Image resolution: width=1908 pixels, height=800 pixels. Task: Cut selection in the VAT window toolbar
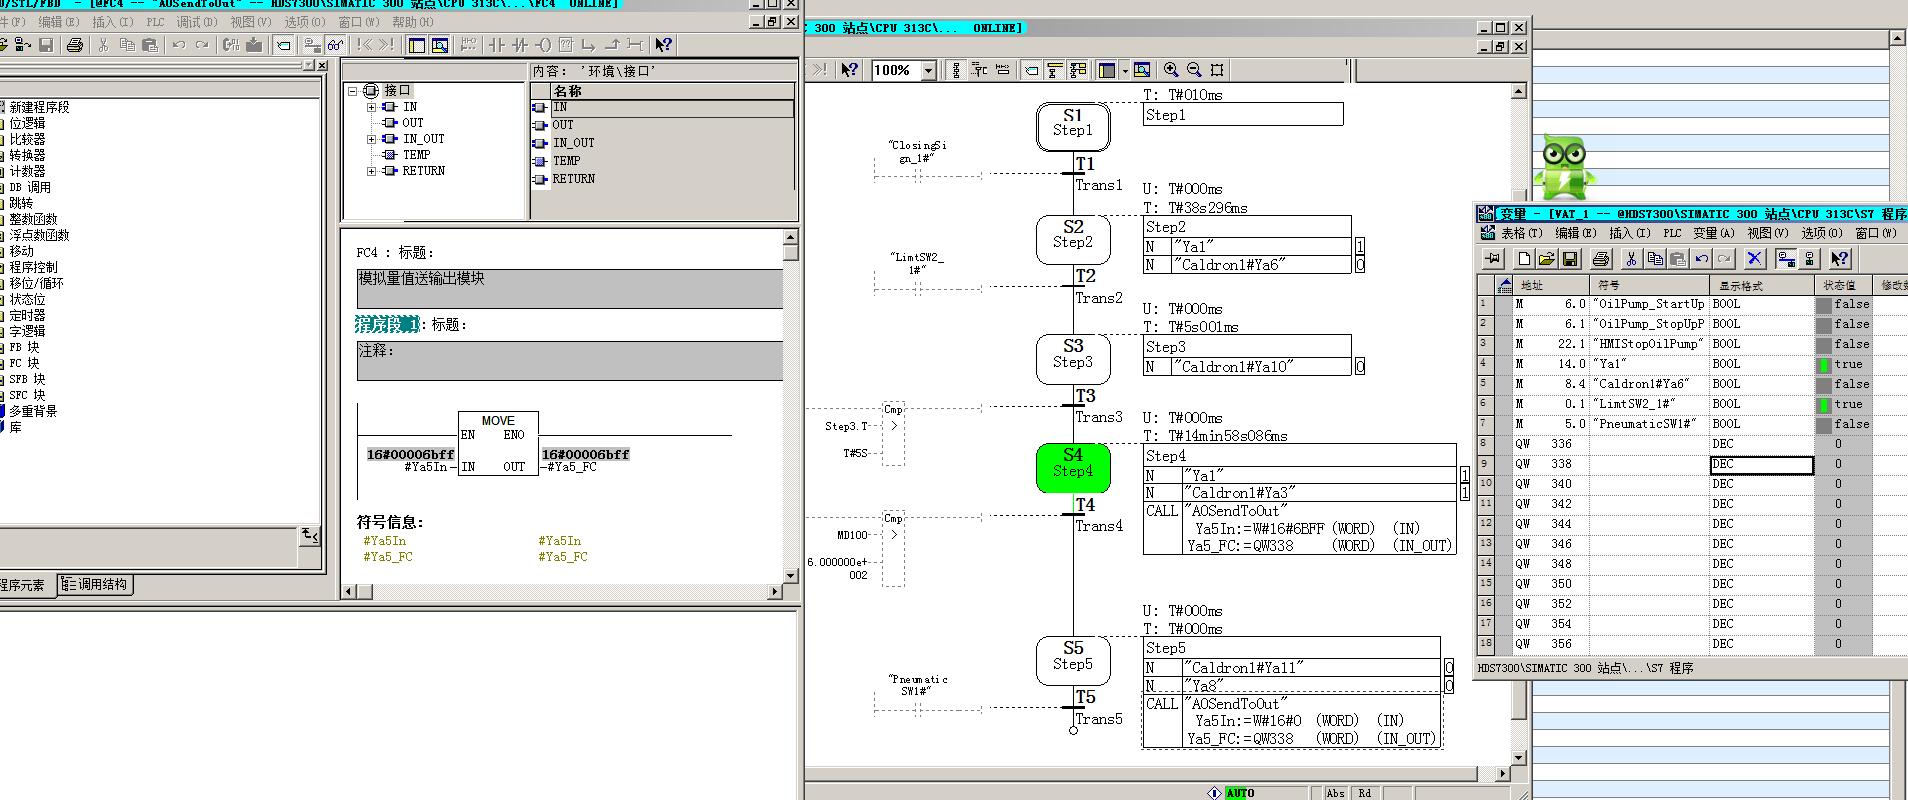1631,259
